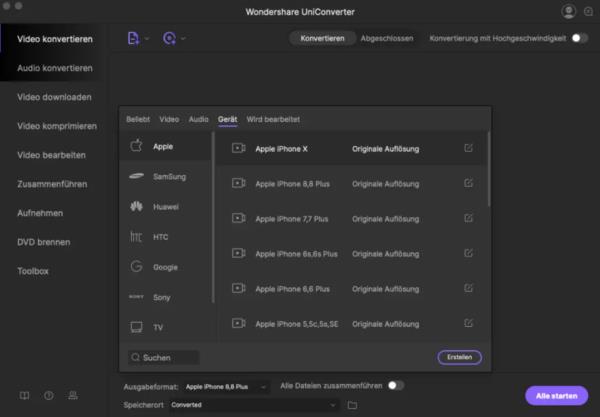Edit settings icon for iPhone 5,5c,5s,SE
Viewport: 600px width, 417px height.
click(x=468, y=323)
